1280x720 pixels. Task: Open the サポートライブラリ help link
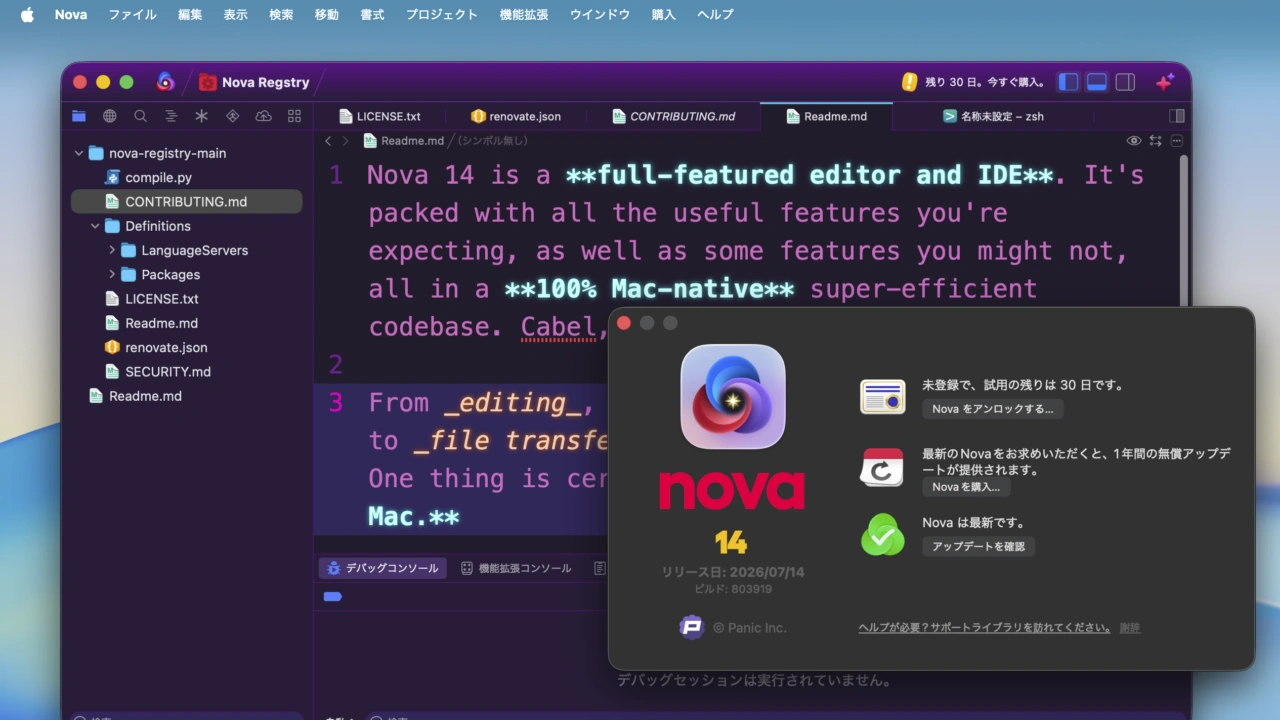[x=984, y=627]
